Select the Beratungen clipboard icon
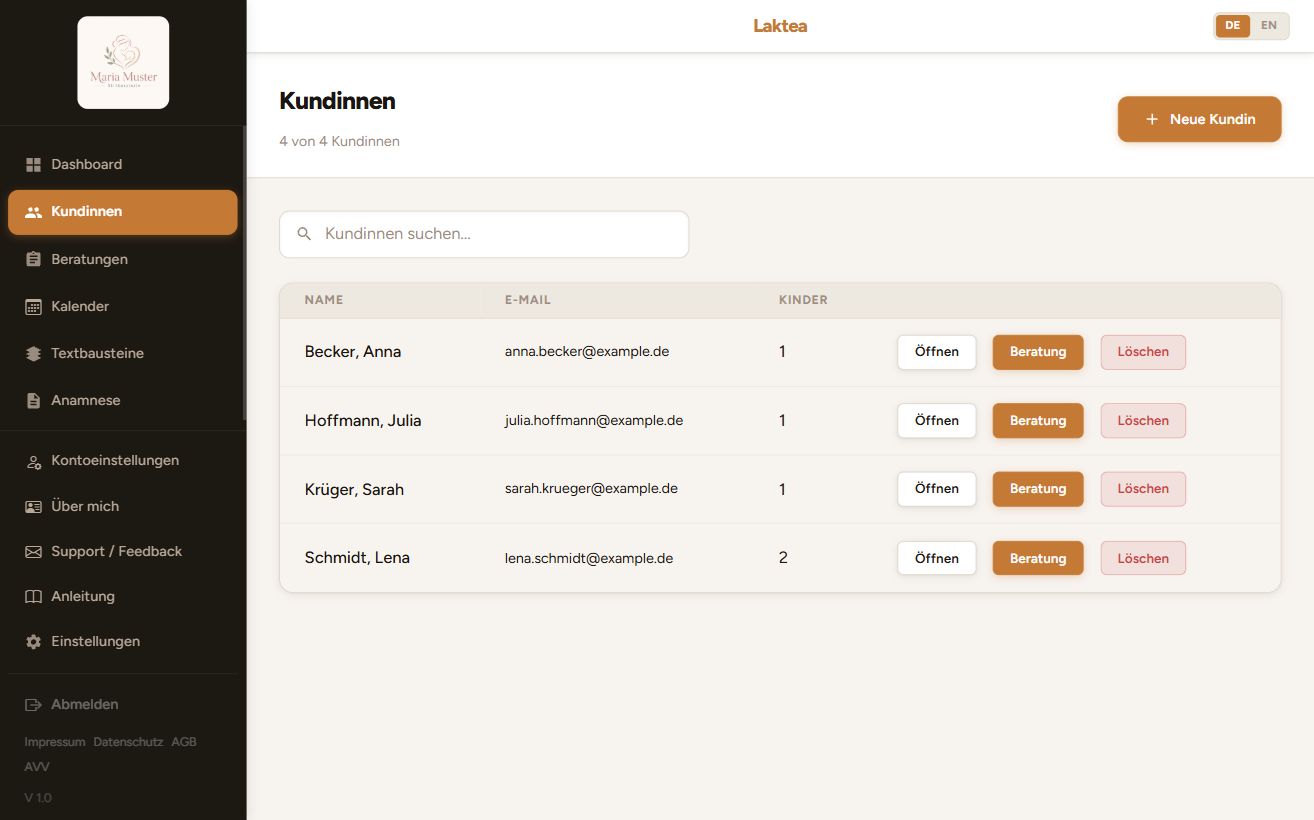This screenshot has height=820, width=1314. tap(33, 259)
